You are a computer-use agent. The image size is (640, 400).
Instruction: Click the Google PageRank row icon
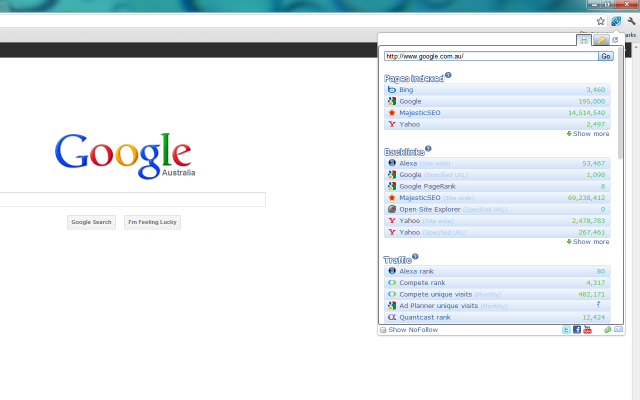tap(392, 186)
